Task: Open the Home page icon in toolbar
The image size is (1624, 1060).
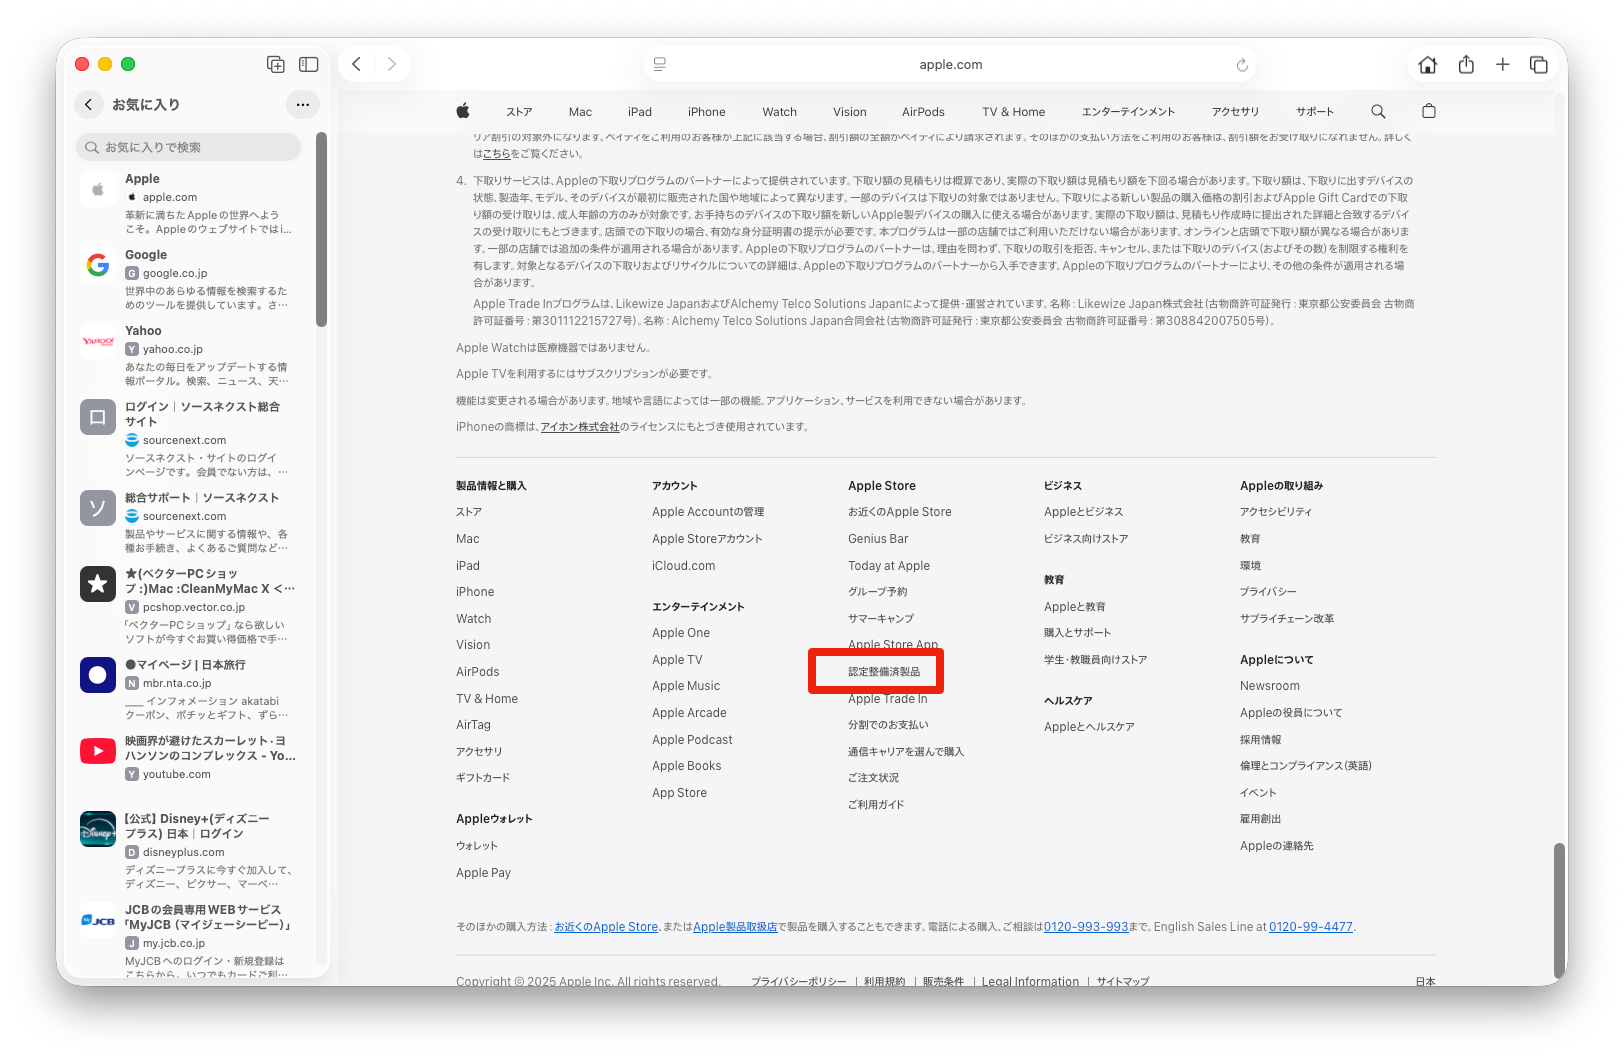Action: [x=1427, y=65]
